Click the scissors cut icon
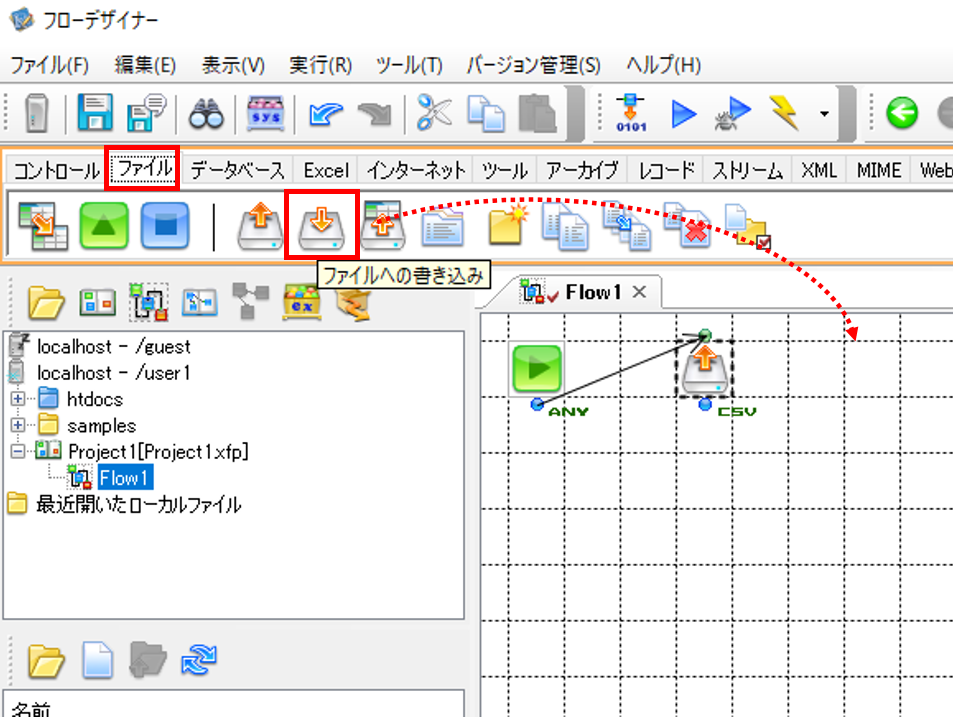 pos(434,112)
